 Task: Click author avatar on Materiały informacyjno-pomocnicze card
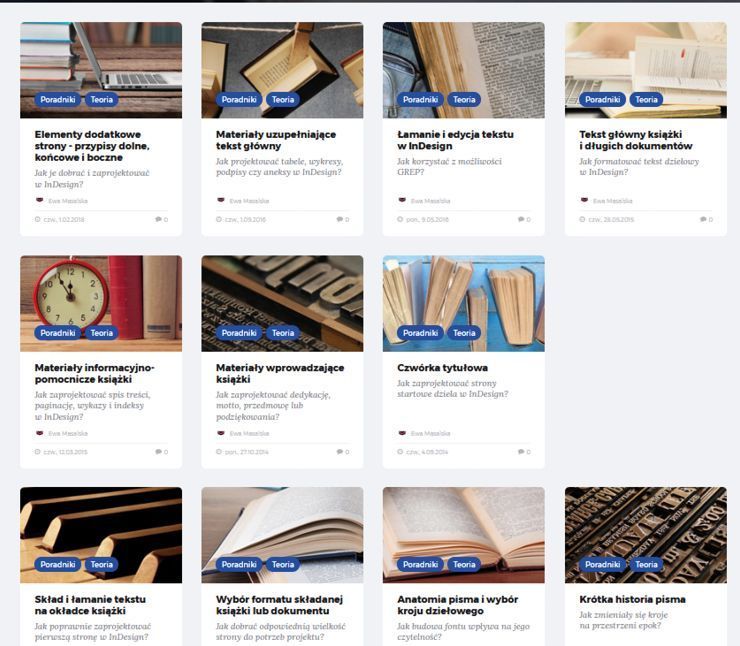click(40, 433)
